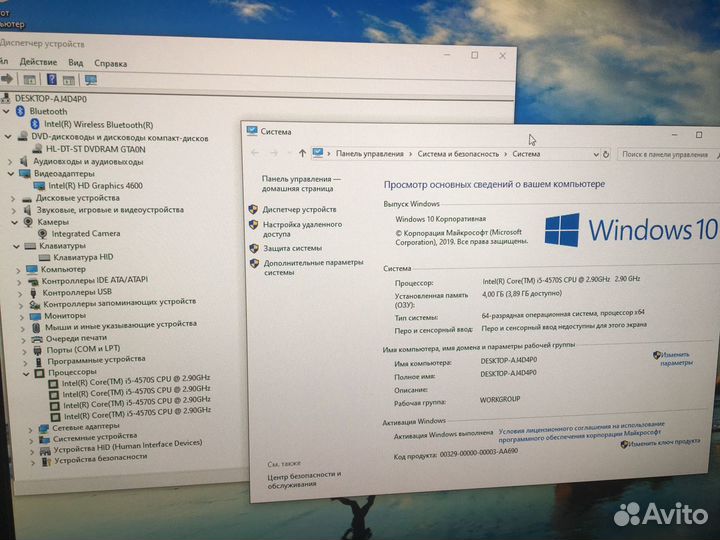Viewport: 720px width, 540px height.
Task: Click Изменить параметры link
Action: pyautogui.click(x=676, y=359)
